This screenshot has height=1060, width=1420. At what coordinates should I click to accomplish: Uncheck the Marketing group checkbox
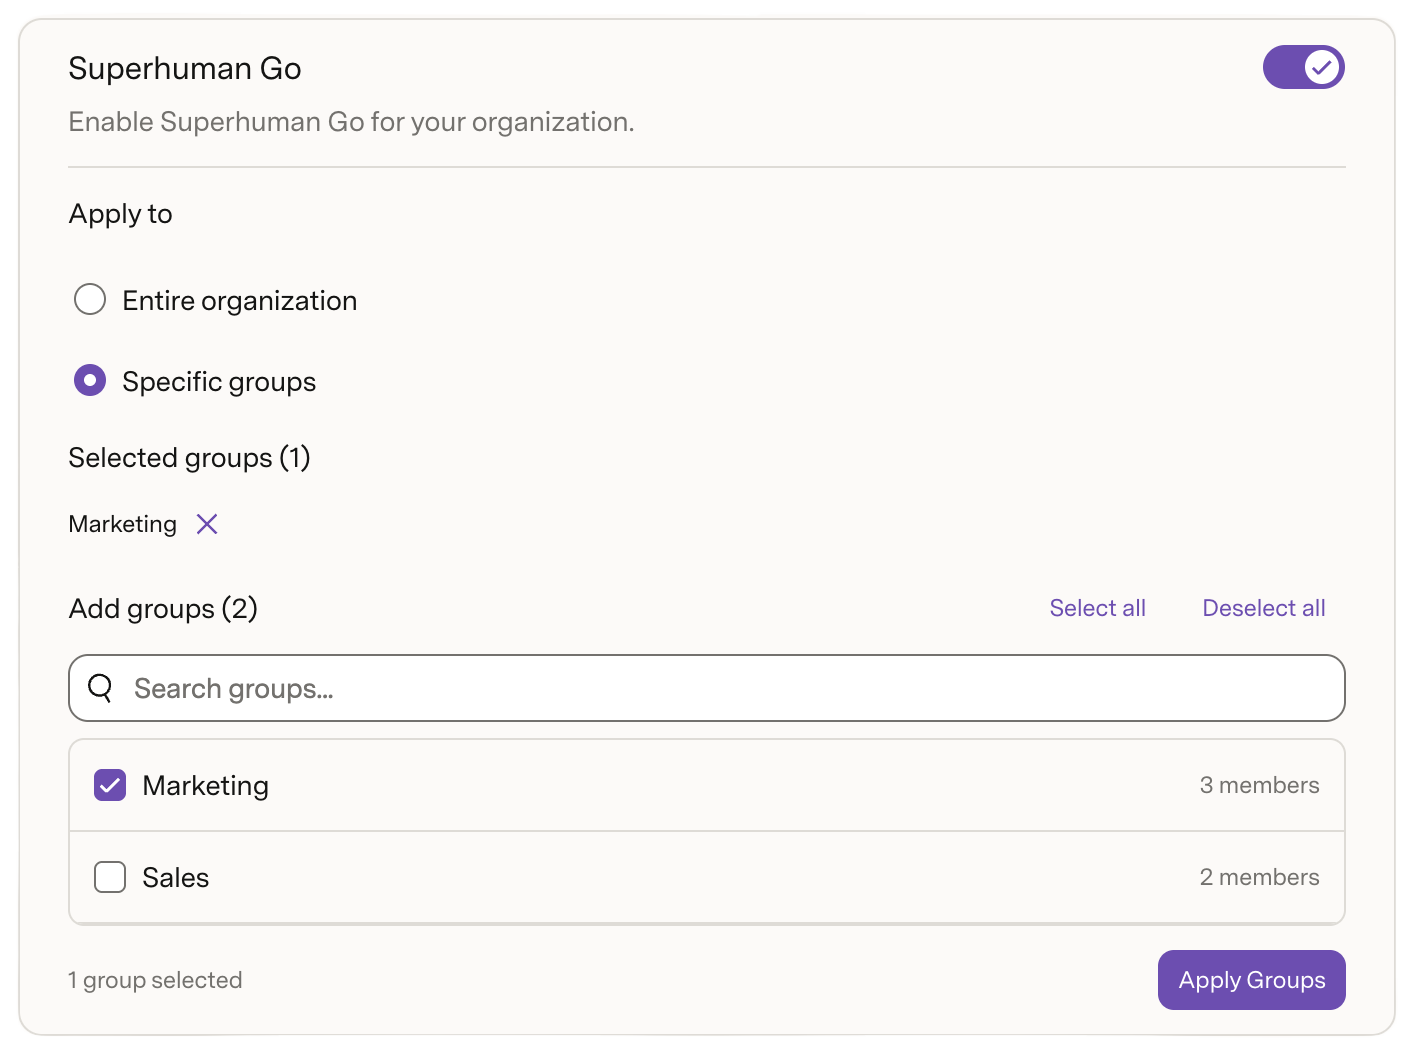pos(110,785)
